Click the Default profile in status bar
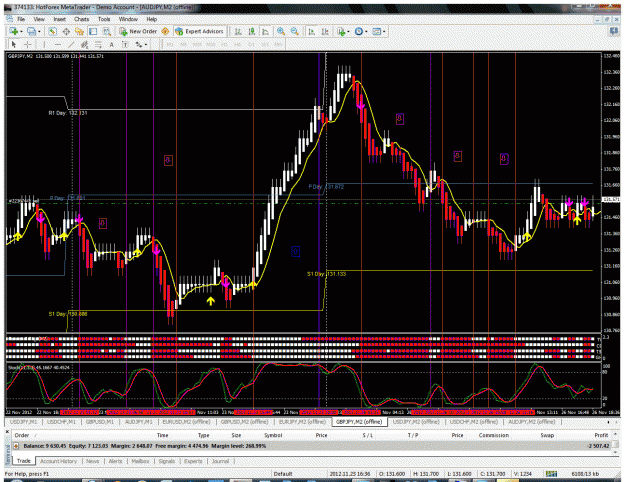The width and height of the screenshot is (625, 482). tap(283, 474)
